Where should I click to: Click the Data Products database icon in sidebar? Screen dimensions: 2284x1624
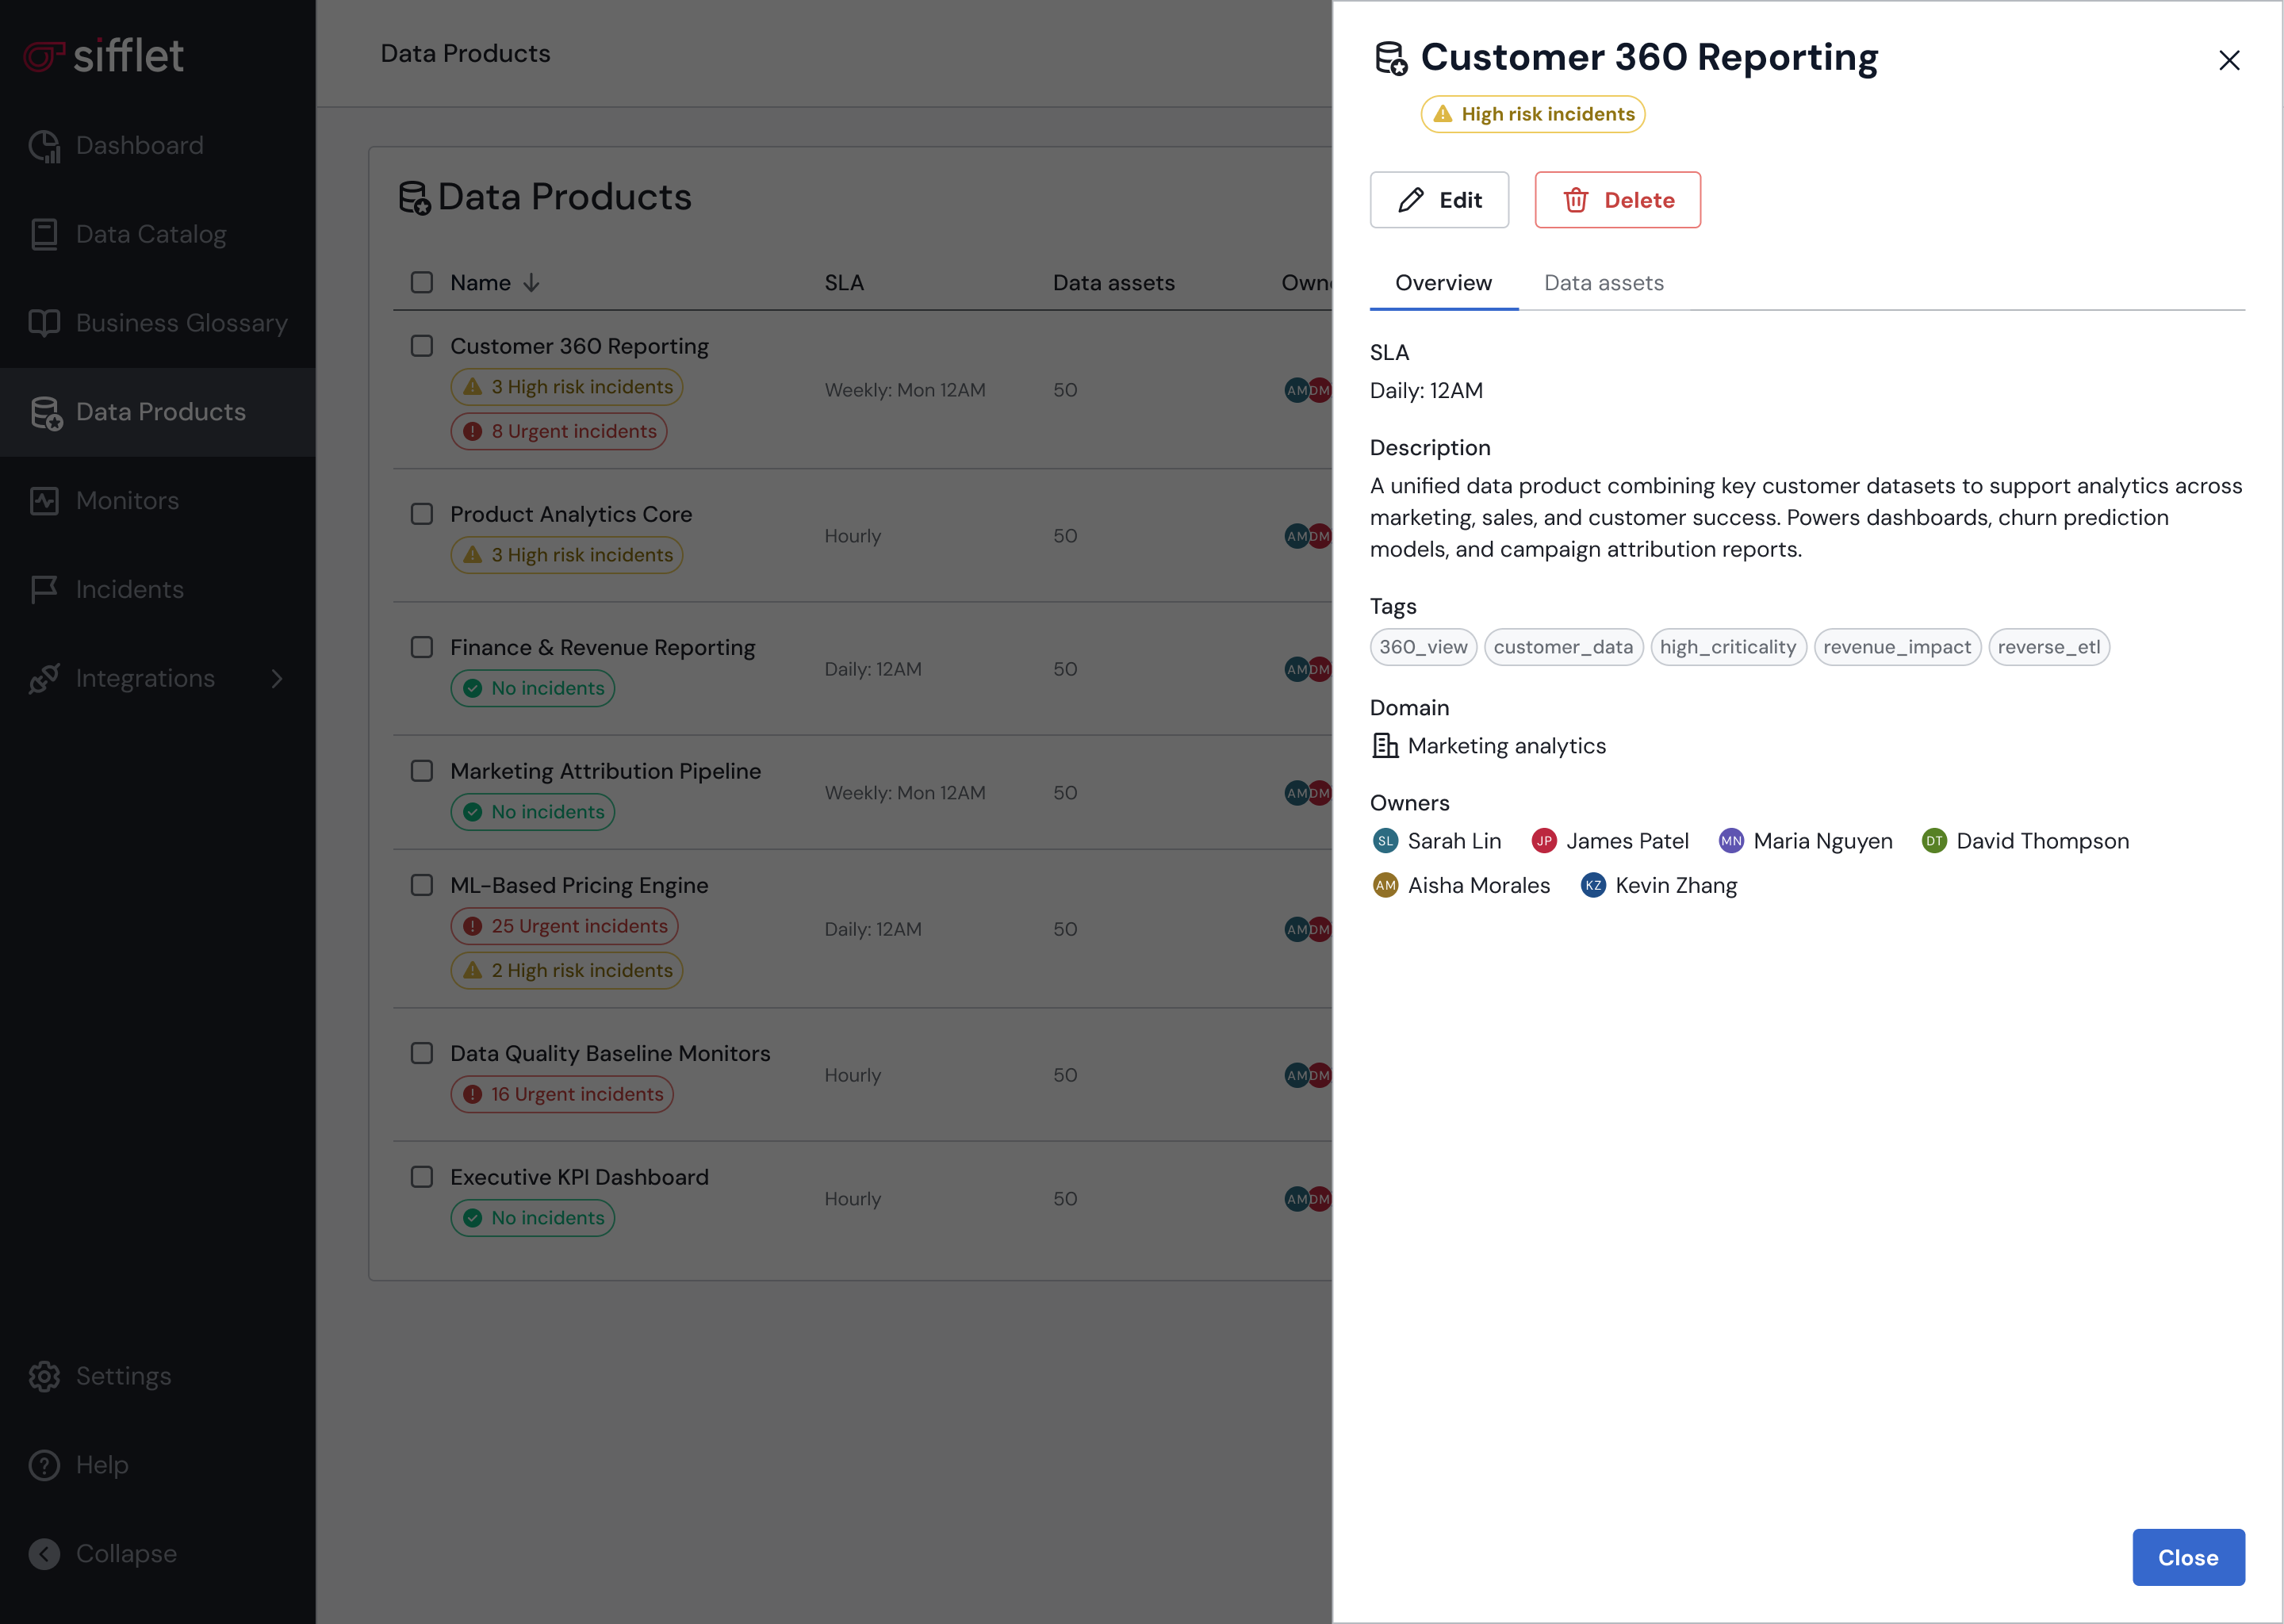(45, 412)
